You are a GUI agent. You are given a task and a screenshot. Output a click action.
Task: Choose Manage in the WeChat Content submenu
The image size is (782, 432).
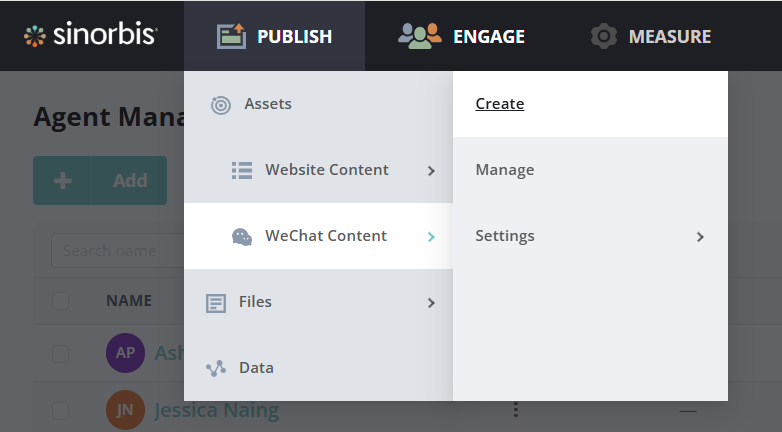click(505, 170)
